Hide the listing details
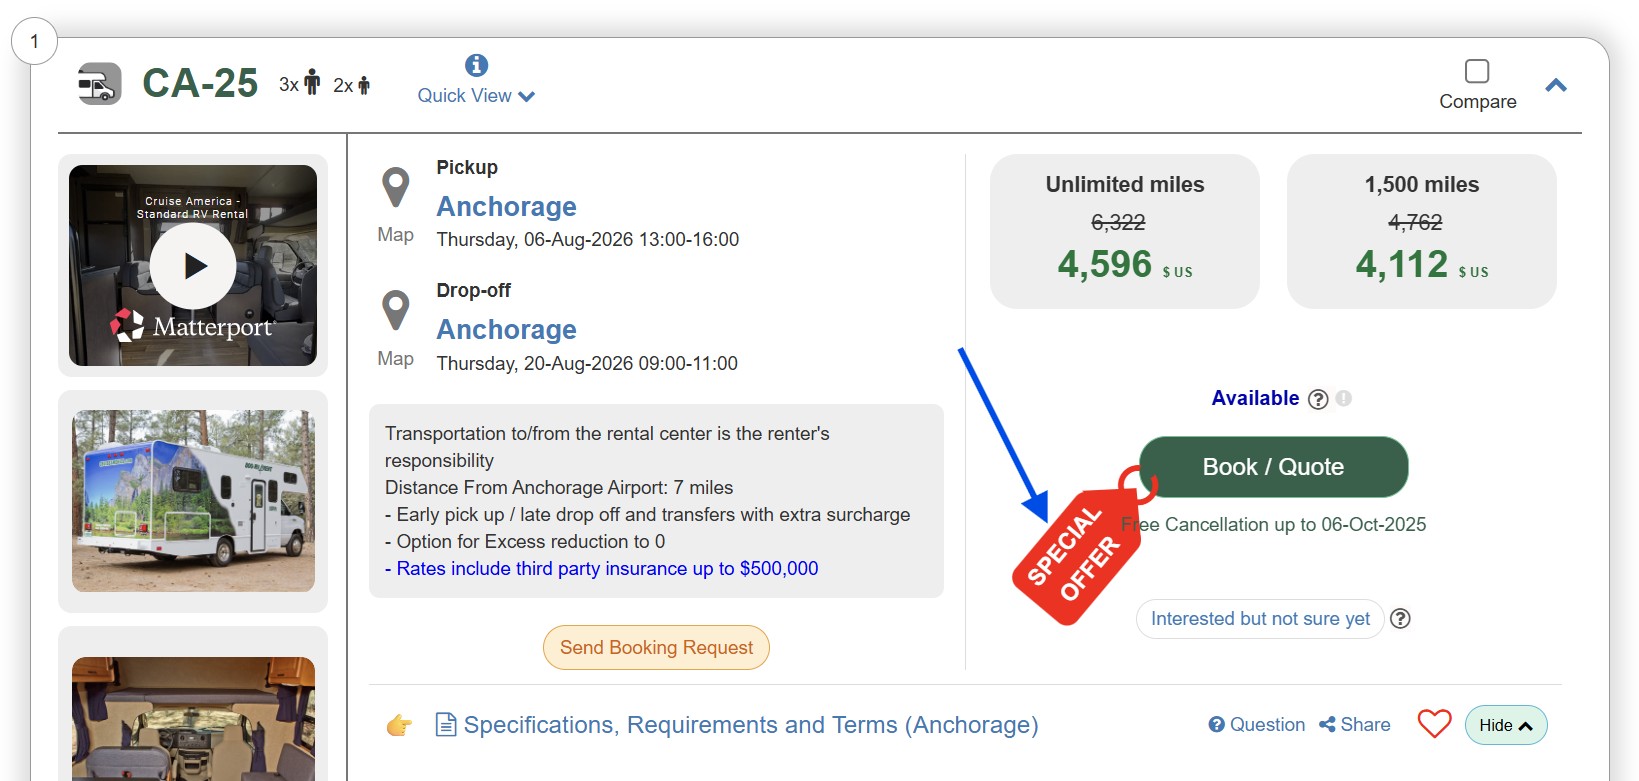This screenshot has width=1639, height=781. [x=1505, y=725]
